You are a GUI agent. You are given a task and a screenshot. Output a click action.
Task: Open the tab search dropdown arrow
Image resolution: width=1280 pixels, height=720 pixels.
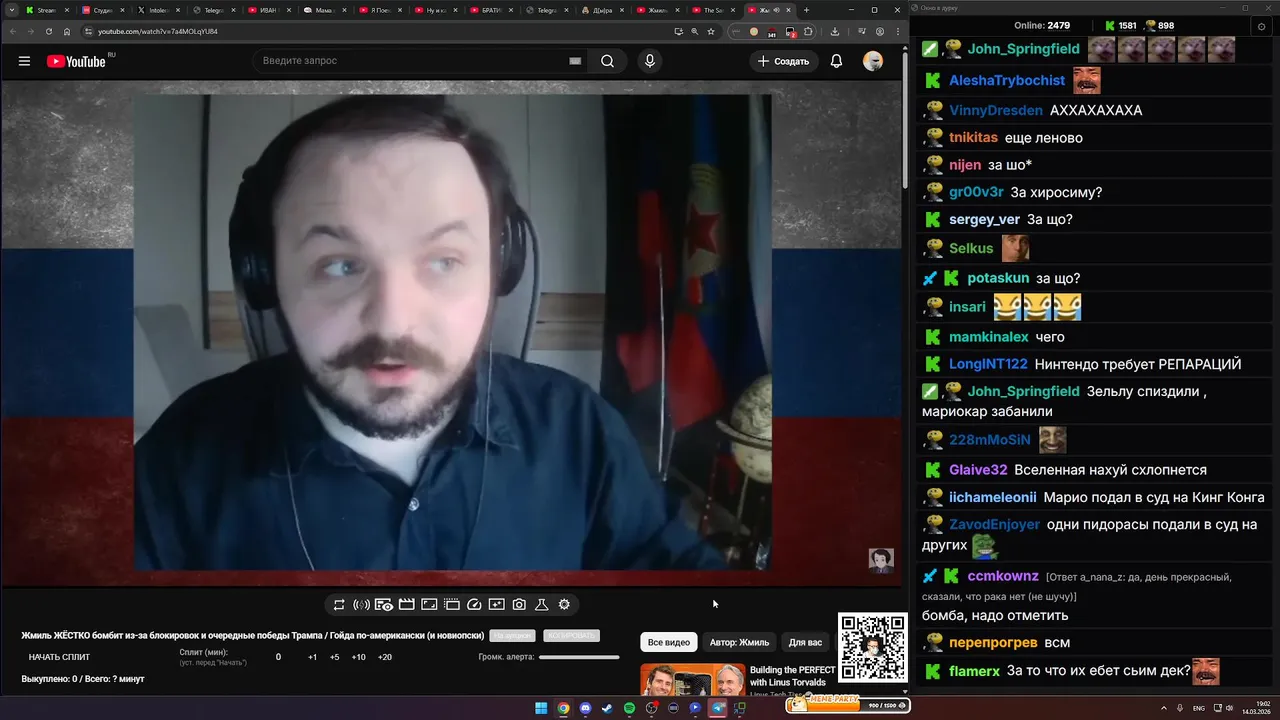pyautogui.click(x=12, y=10)
